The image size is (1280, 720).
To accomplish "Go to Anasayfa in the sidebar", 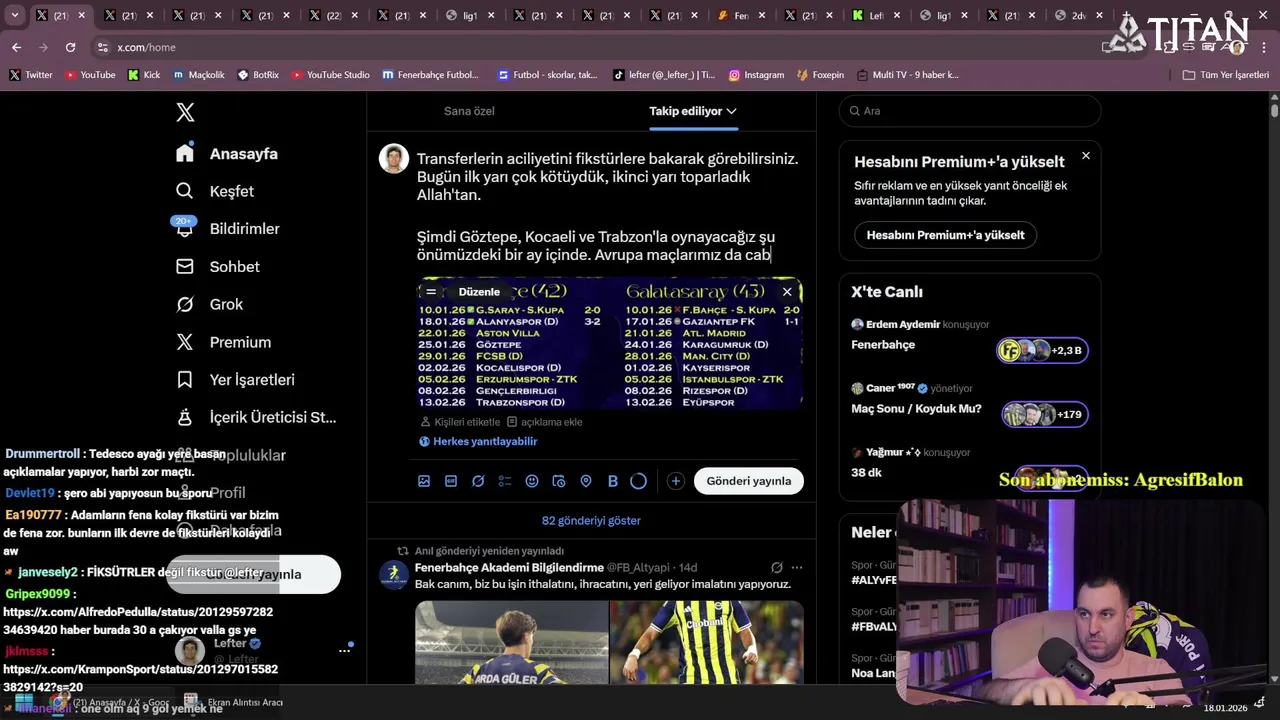I will [227, 154].
